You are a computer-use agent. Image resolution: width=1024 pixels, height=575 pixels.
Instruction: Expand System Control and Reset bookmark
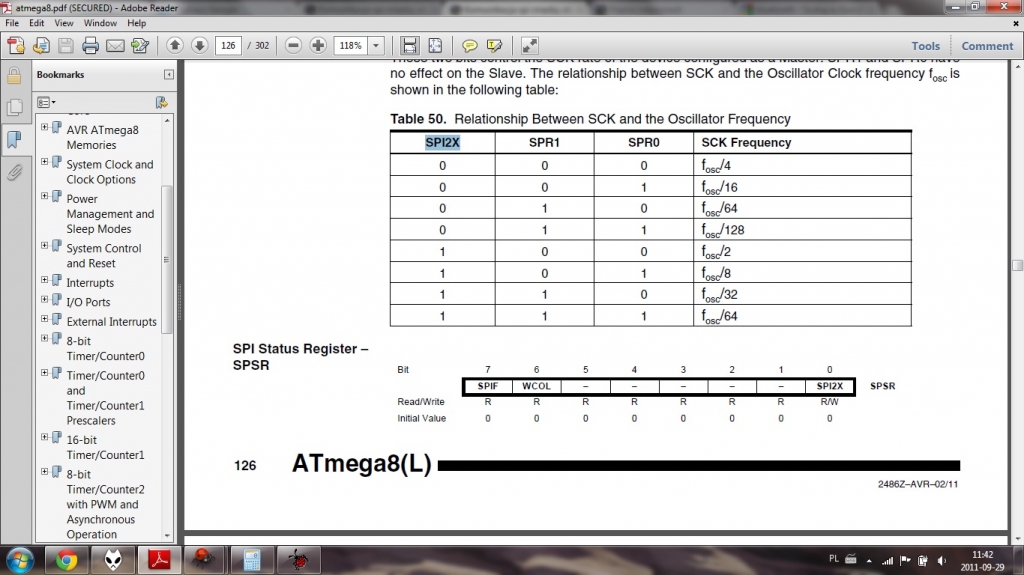click(x=44, y=246)
